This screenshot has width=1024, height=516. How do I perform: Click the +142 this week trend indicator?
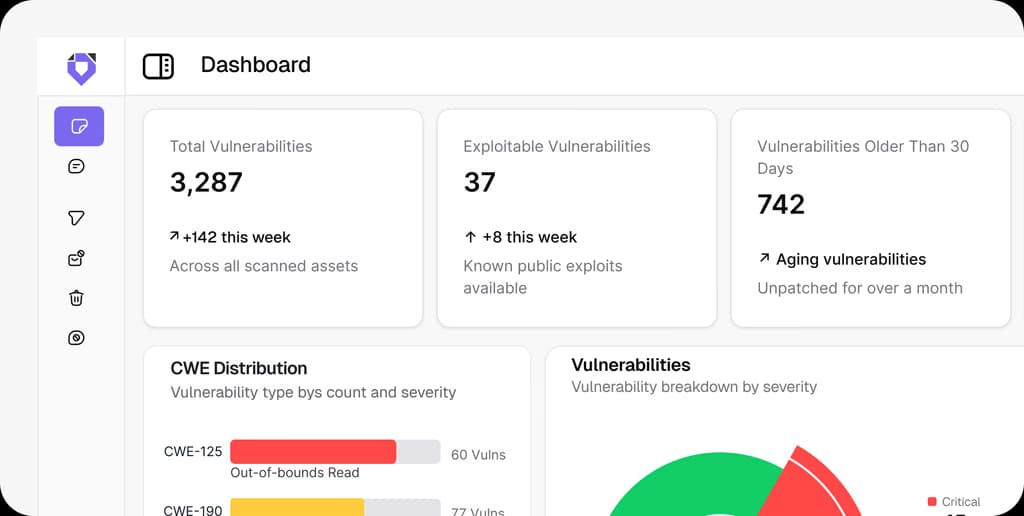pyautogui.click(x=231, y=237)
